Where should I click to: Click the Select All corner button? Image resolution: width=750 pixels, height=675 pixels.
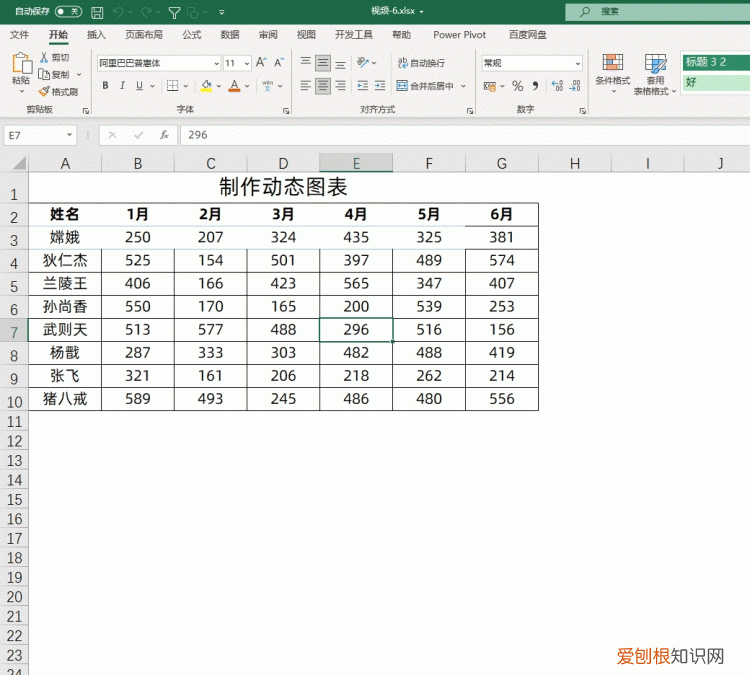coord(18,164)
